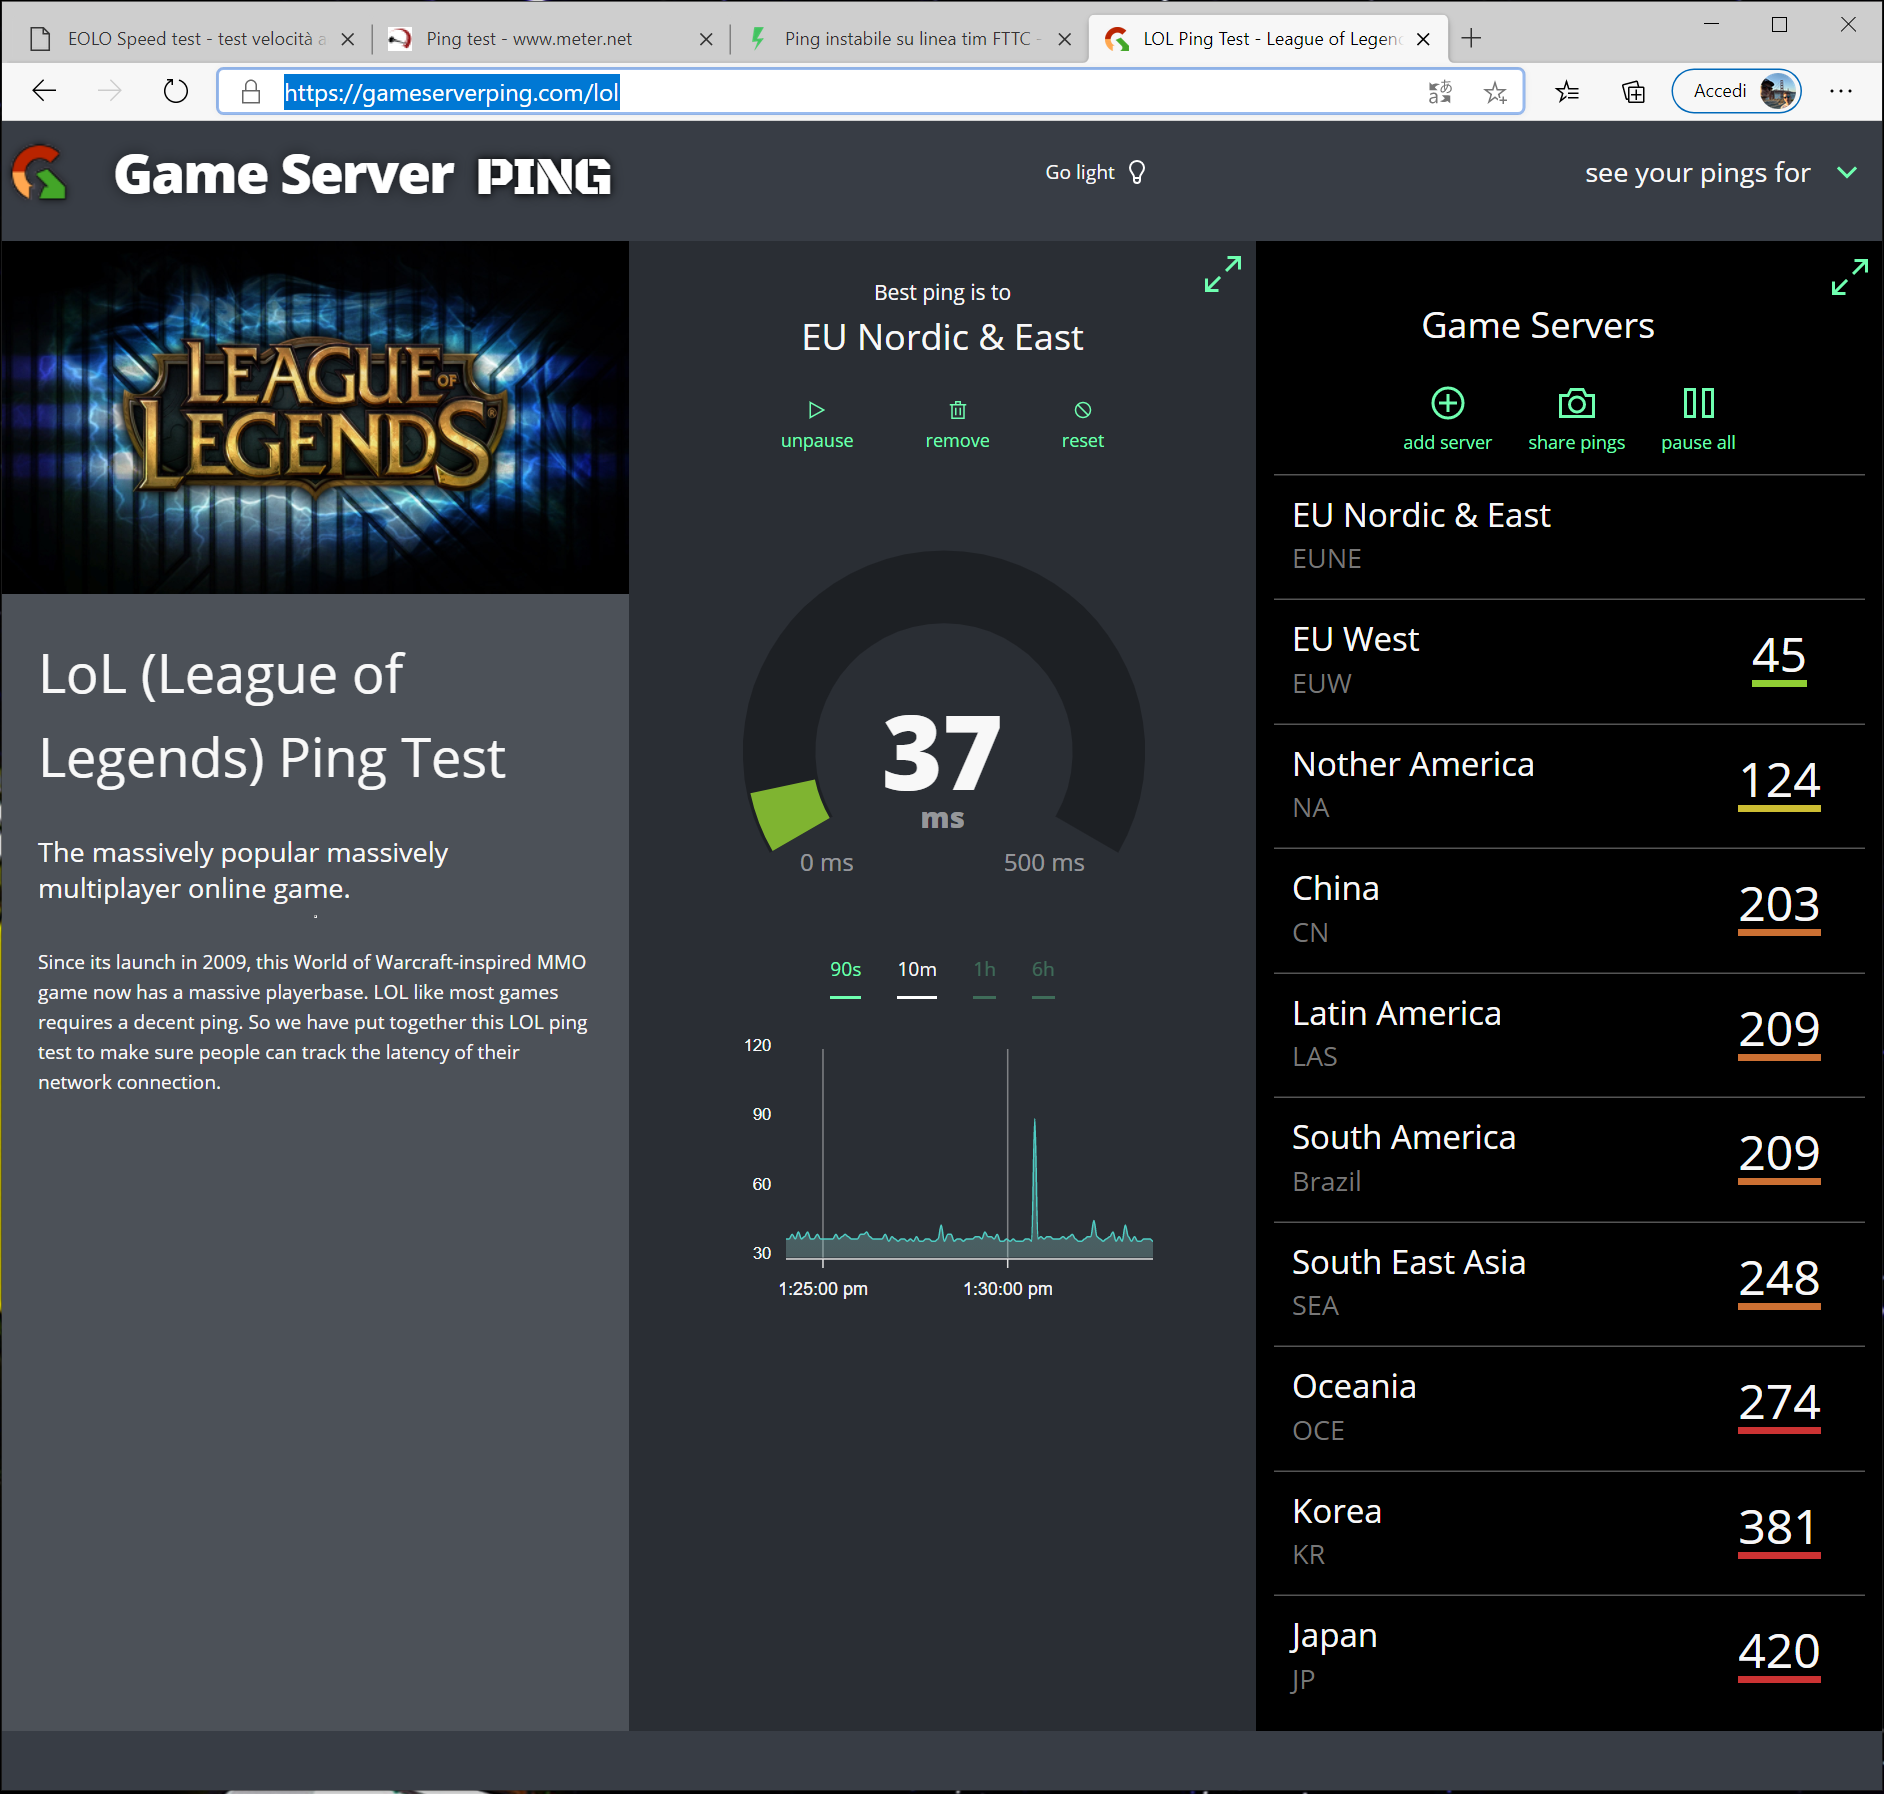Open the translate page icon
The image size is (1884, 1794).
point(1440,92)
